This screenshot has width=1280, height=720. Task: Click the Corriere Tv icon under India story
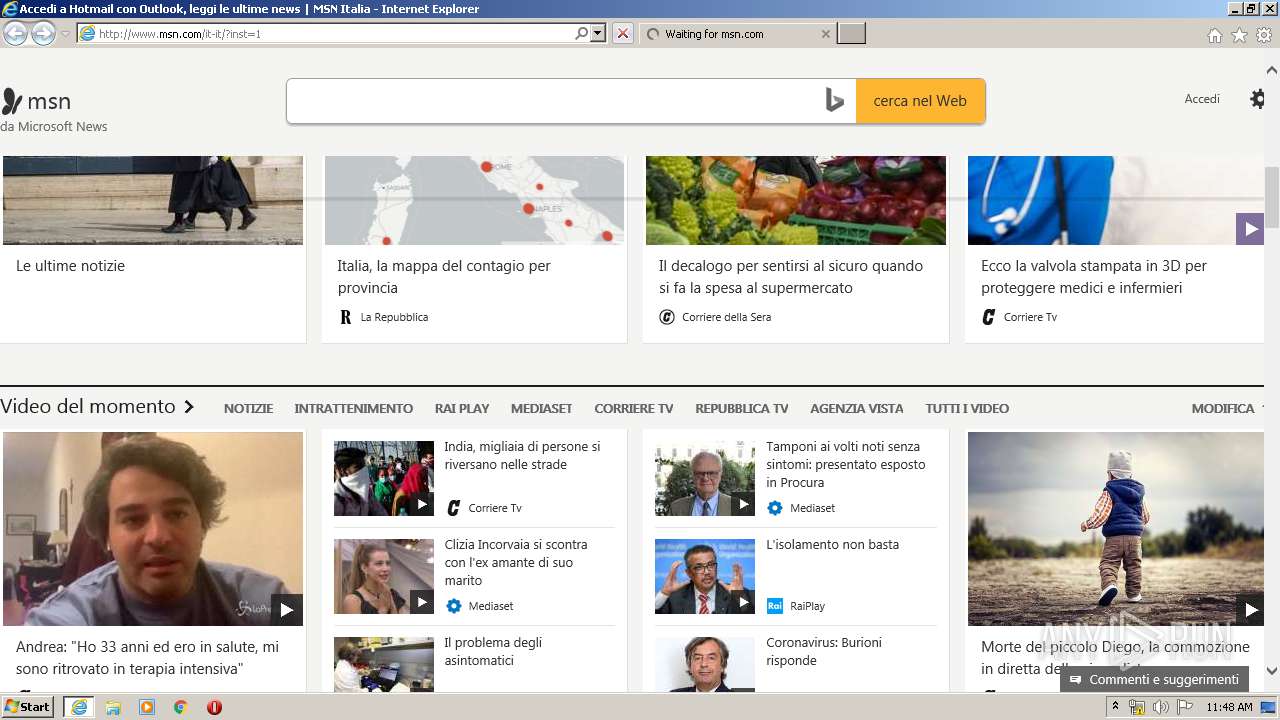tap(453, 508)
